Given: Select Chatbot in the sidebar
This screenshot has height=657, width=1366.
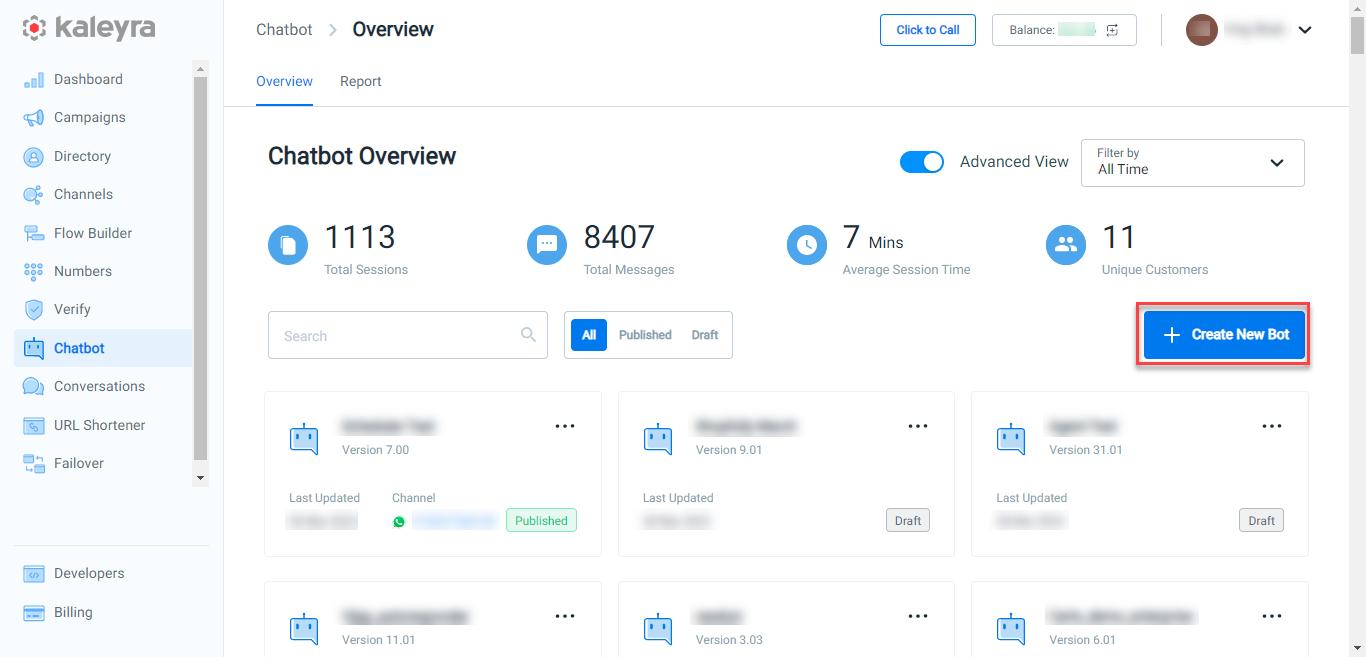Looking at the screenshot, I should click(x=103, y=348).
